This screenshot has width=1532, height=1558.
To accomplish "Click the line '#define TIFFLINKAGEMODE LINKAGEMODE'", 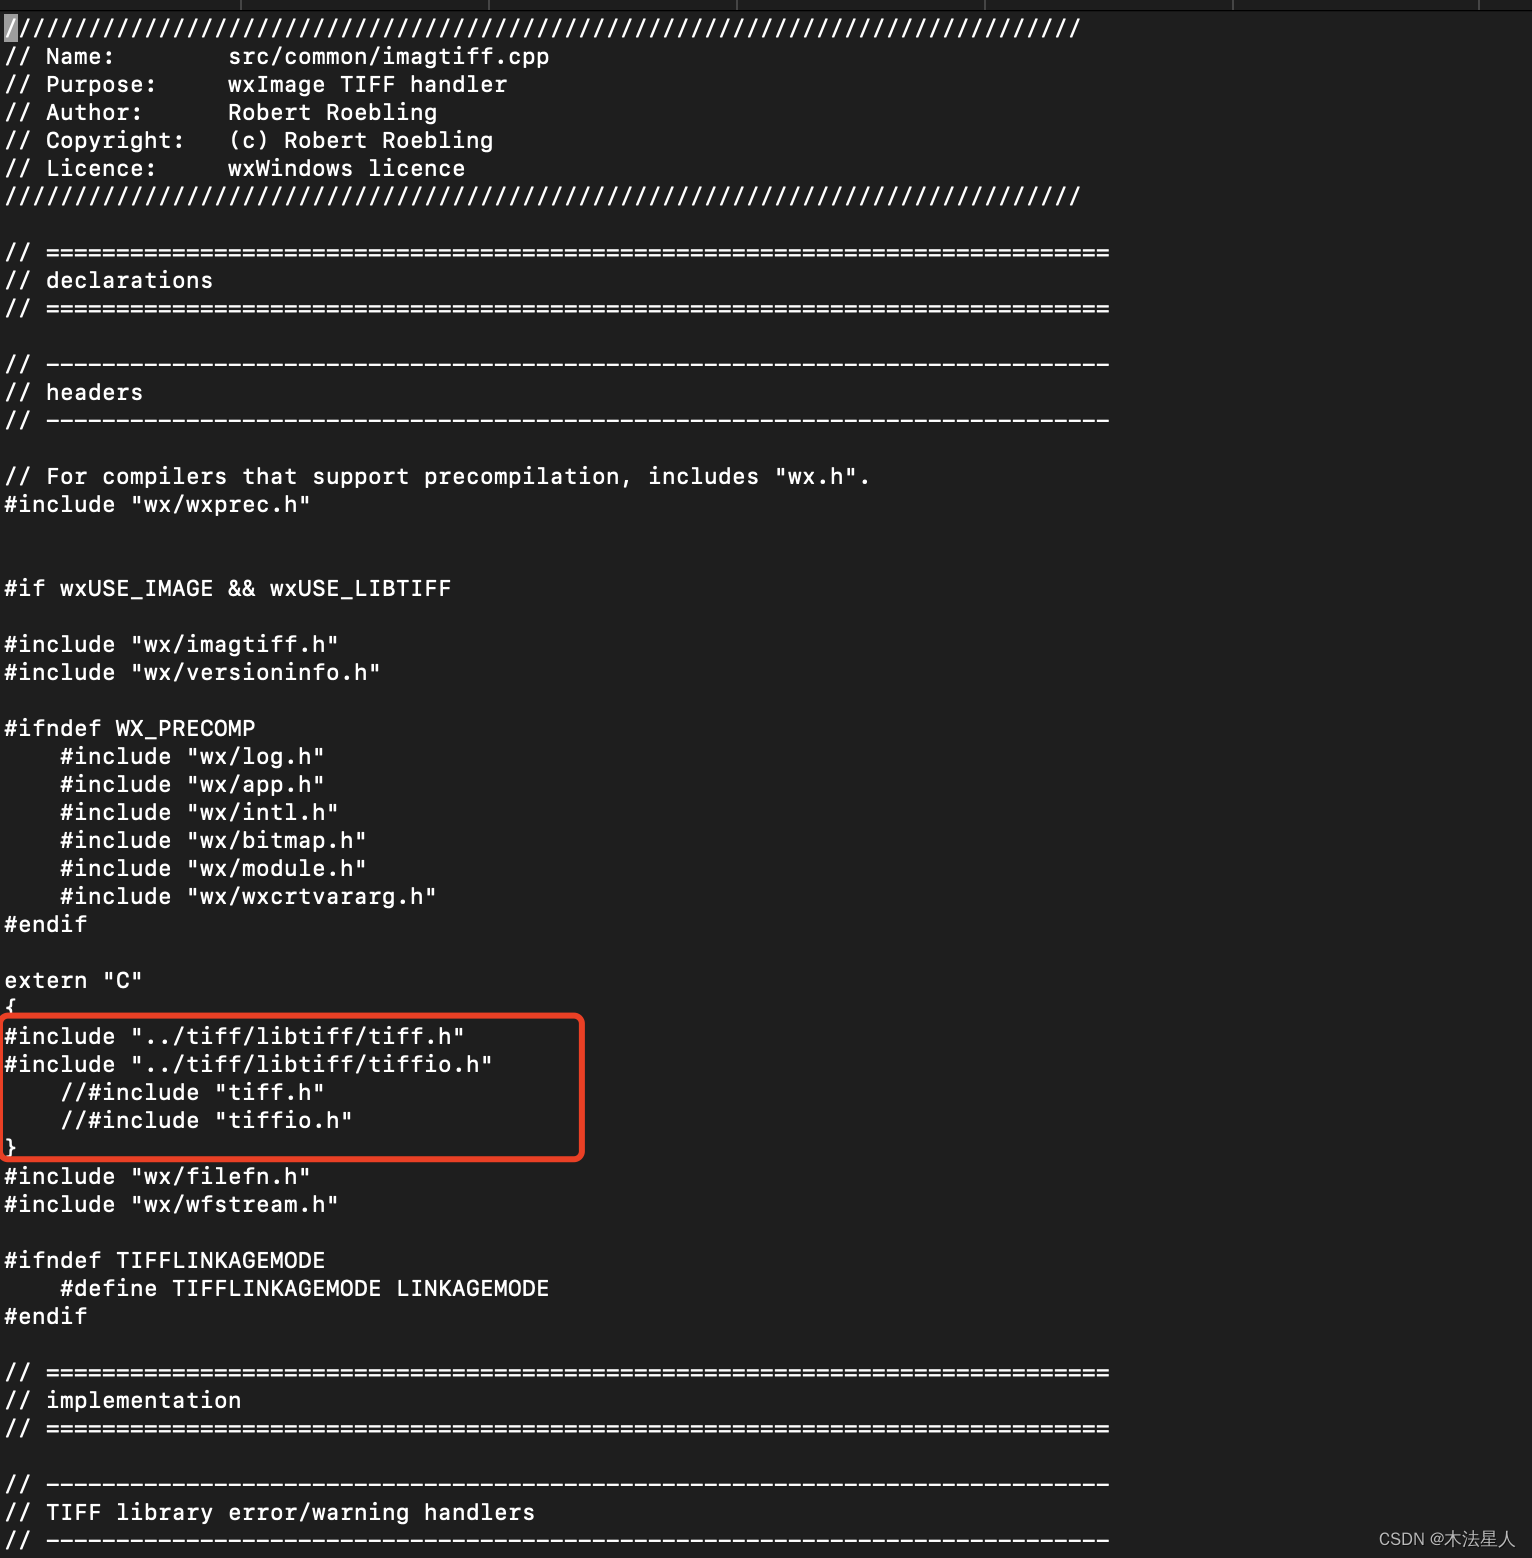I will coord(304,1289).
